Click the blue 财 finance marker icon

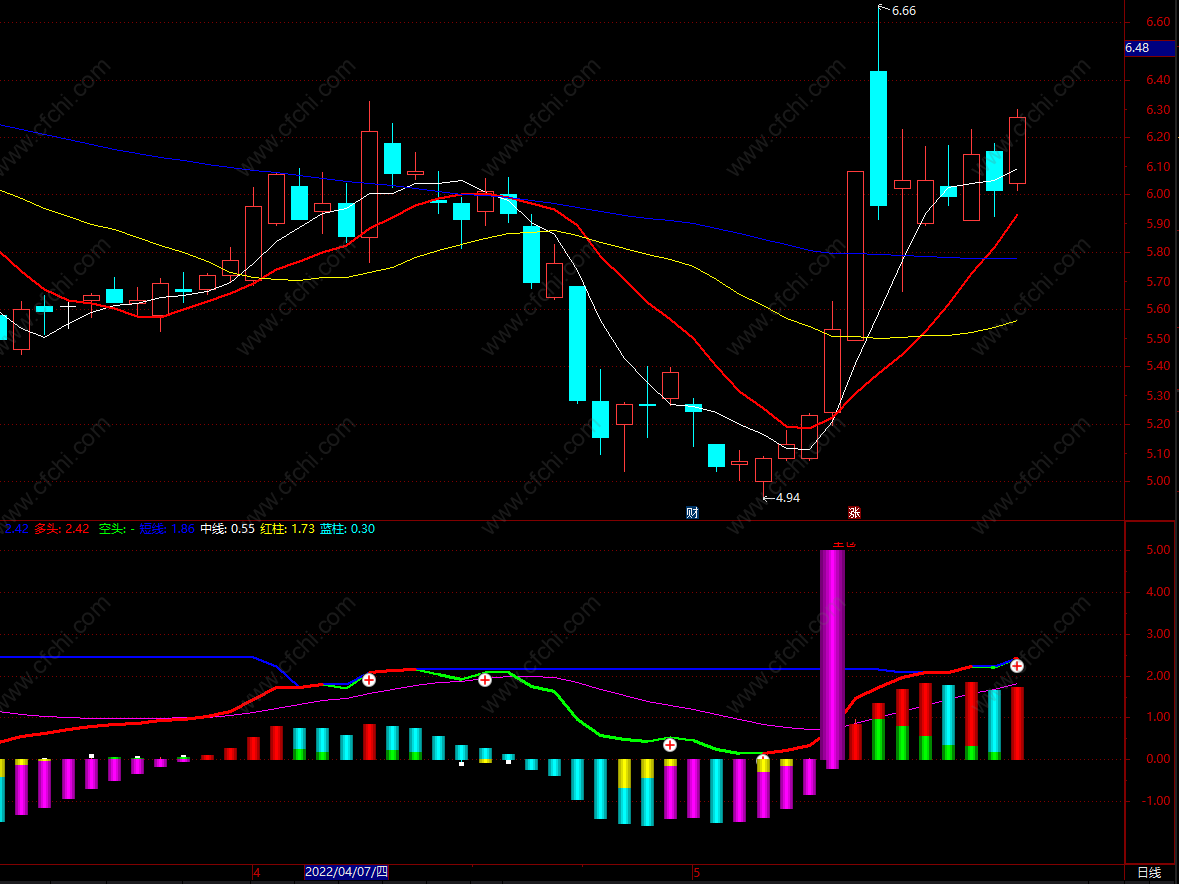point(693,513)
